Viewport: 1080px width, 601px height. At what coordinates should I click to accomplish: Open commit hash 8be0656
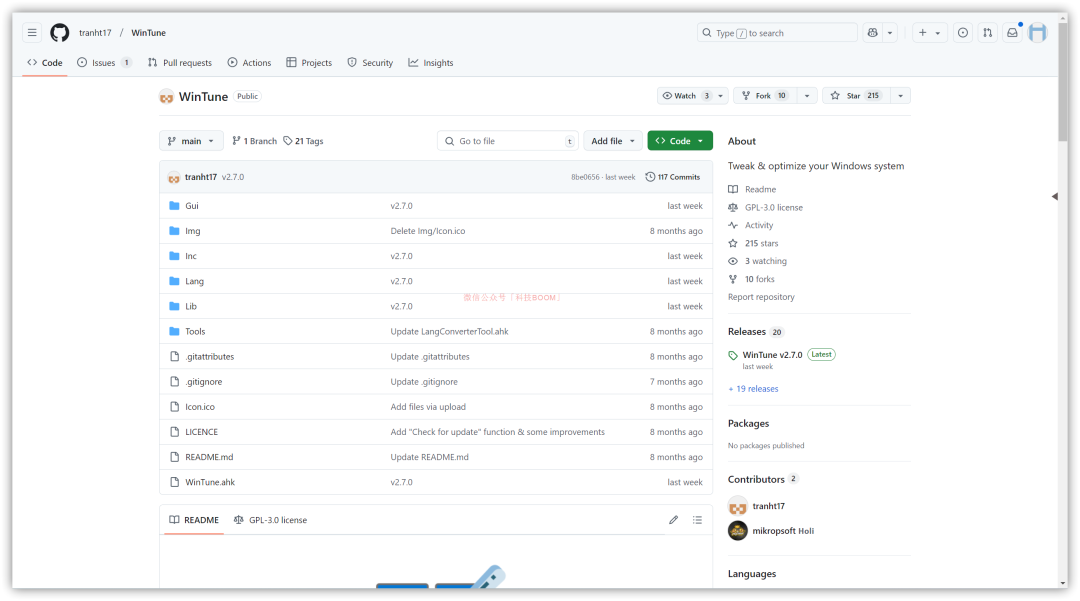[x=585, y=177]
